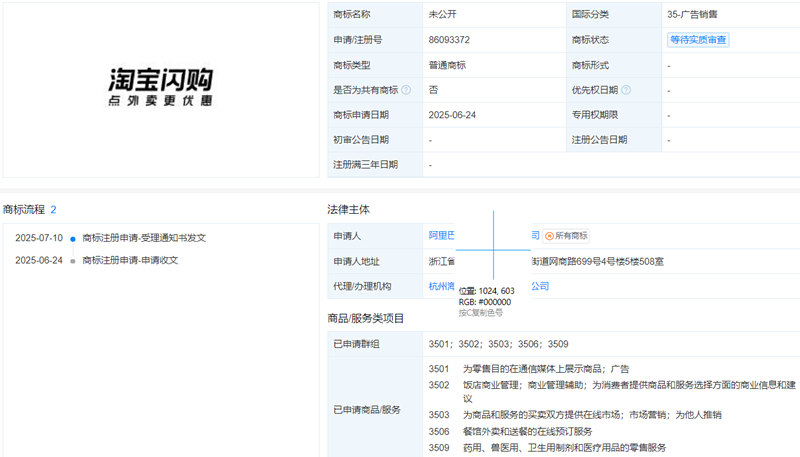Click the registration number 86093372
The height and width of the screenshot is (457, 800).
pyautogui.click(x=449, y=40)
